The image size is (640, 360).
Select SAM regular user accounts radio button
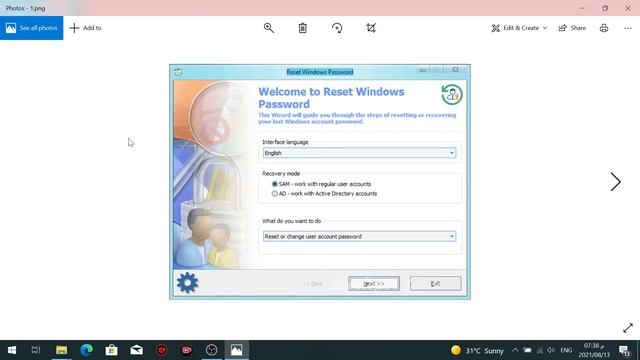[x=275, y=184]
